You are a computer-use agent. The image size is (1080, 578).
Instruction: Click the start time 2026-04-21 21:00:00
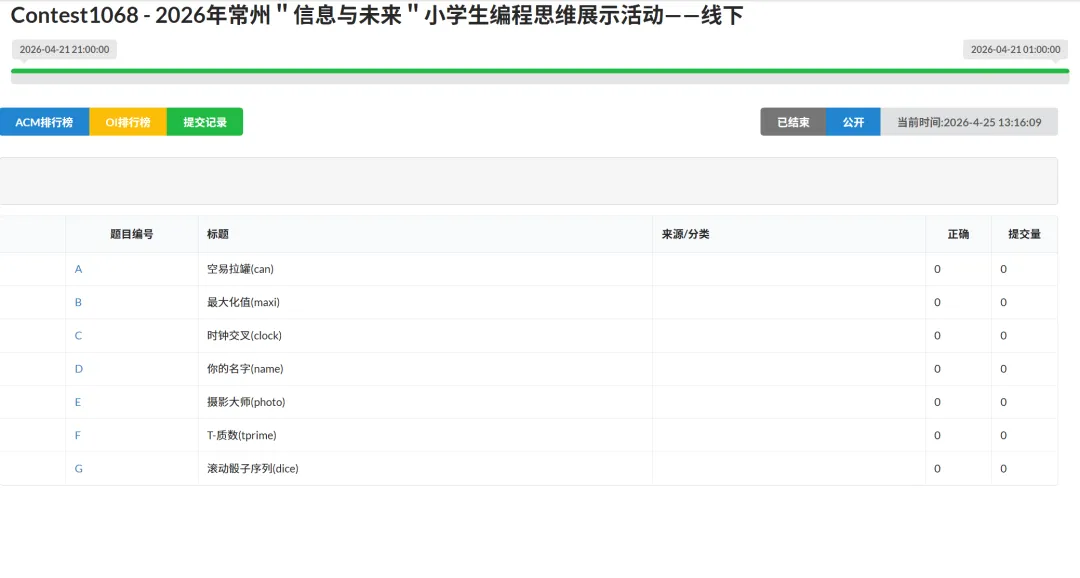(63, 48)
